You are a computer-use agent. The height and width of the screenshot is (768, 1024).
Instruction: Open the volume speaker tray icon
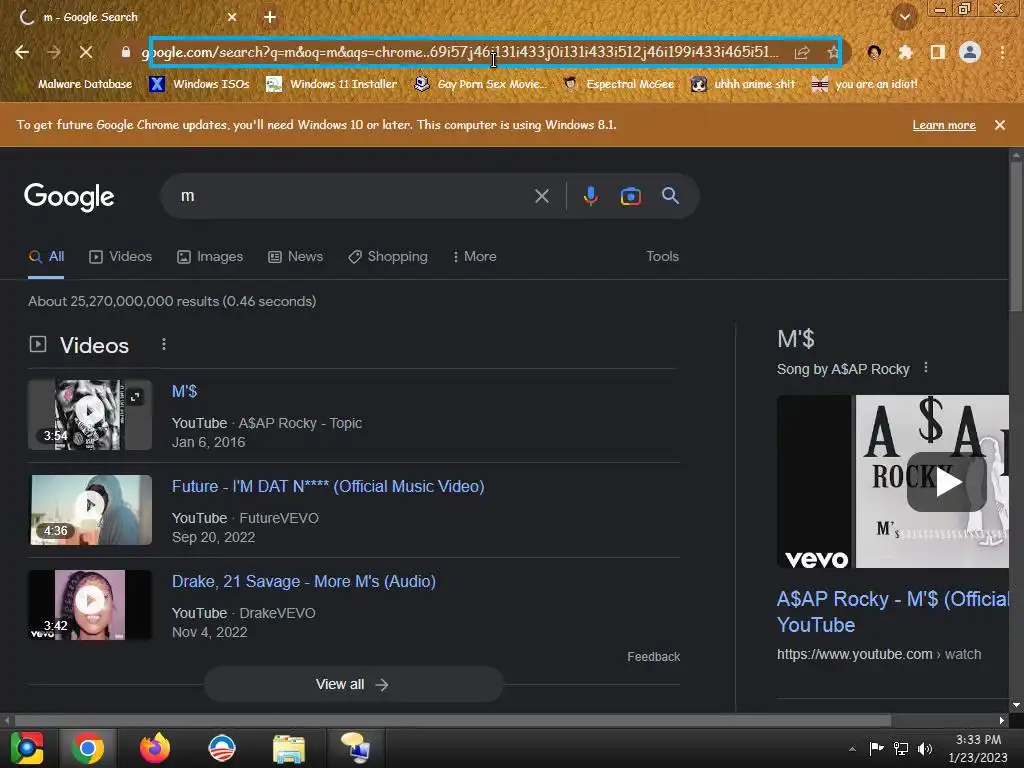925,749
